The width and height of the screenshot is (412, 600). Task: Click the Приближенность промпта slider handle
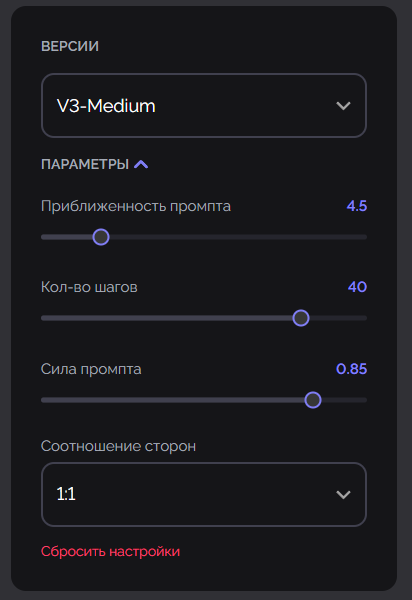pos(101,237)
